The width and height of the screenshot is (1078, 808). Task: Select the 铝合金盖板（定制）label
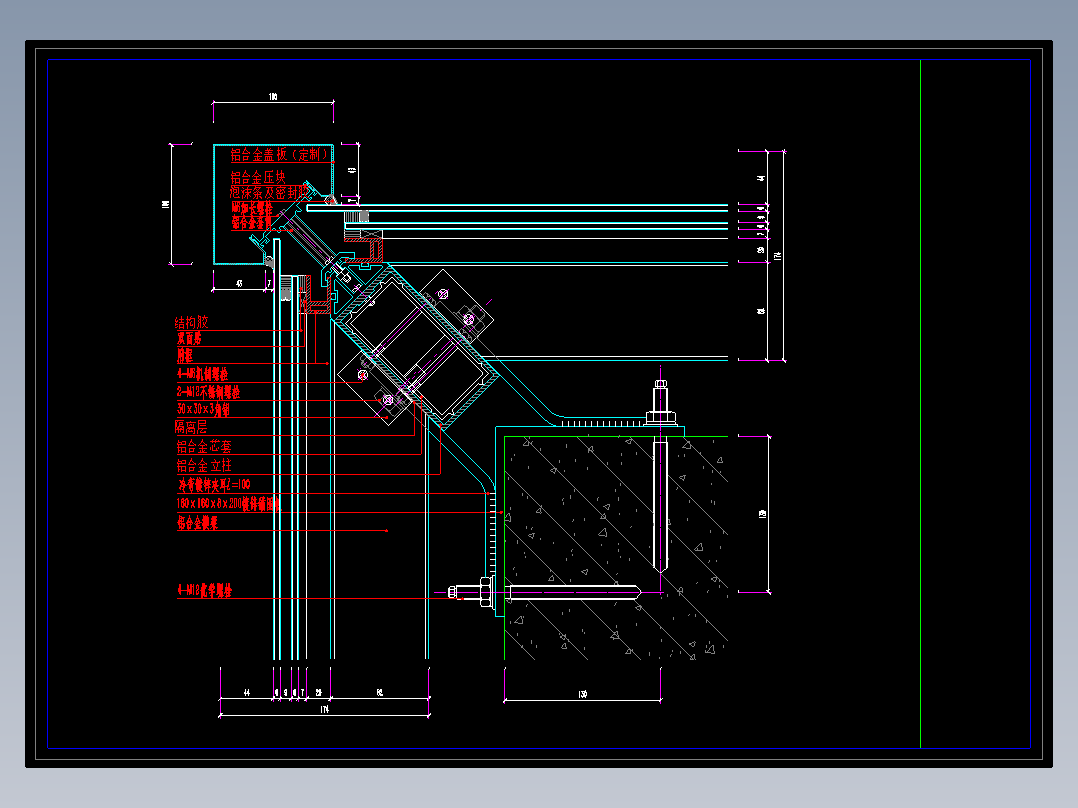pos(280,155)
